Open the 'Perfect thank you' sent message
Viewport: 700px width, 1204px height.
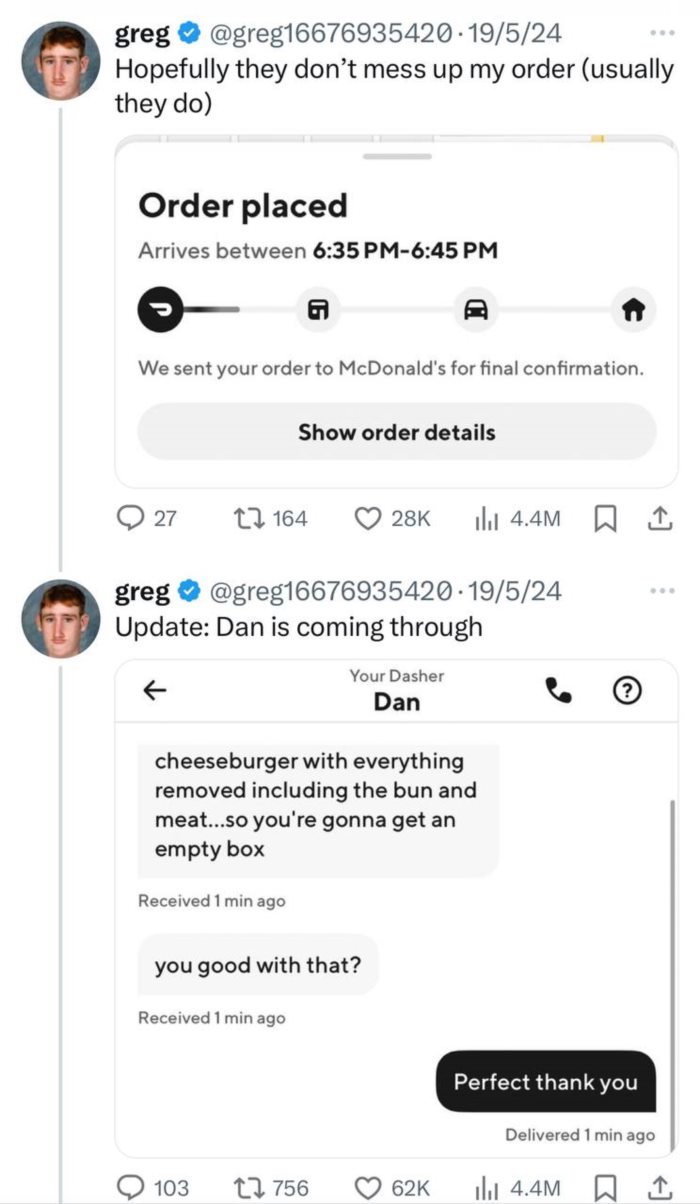(545, 1081)
